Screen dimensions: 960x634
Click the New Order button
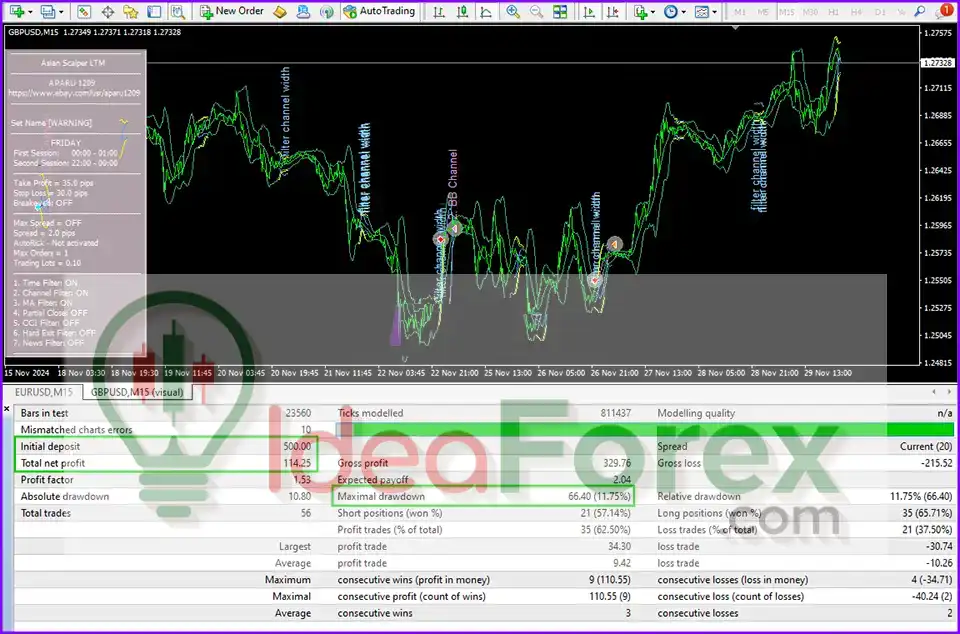coord(232,11)
